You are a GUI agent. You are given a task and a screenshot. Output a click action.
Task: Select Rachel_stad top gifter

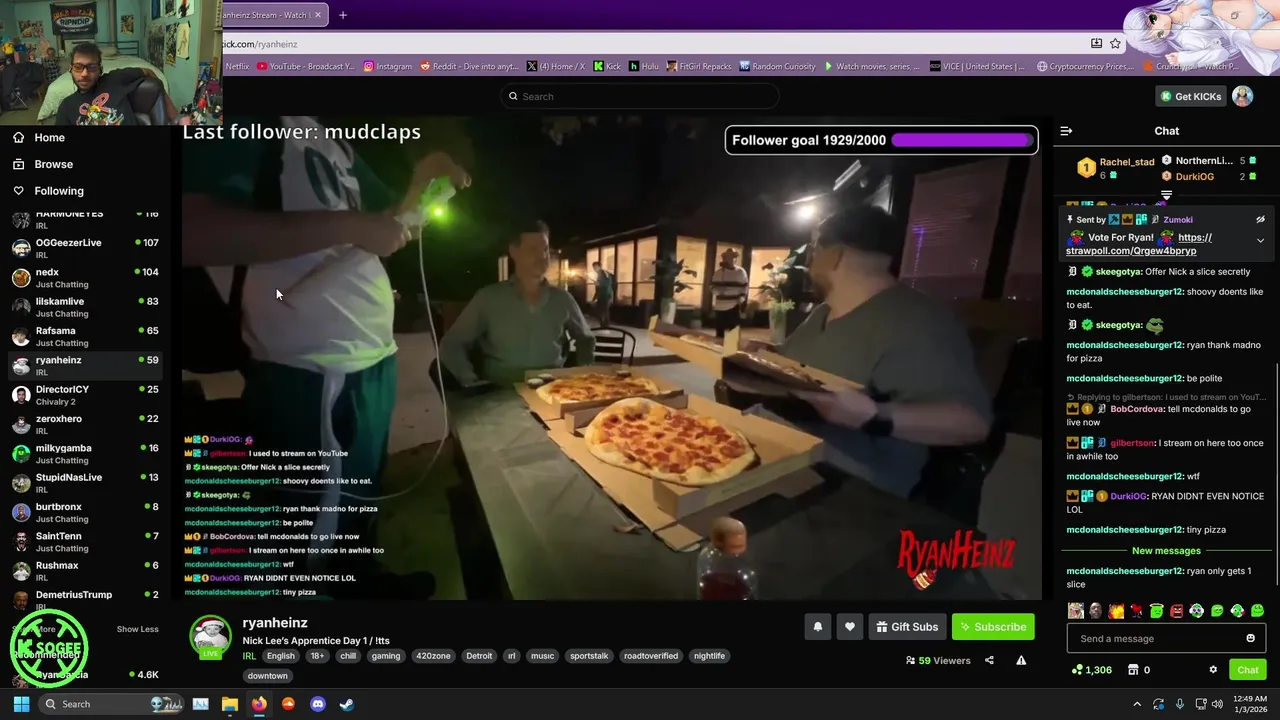tap(1116, 168)
